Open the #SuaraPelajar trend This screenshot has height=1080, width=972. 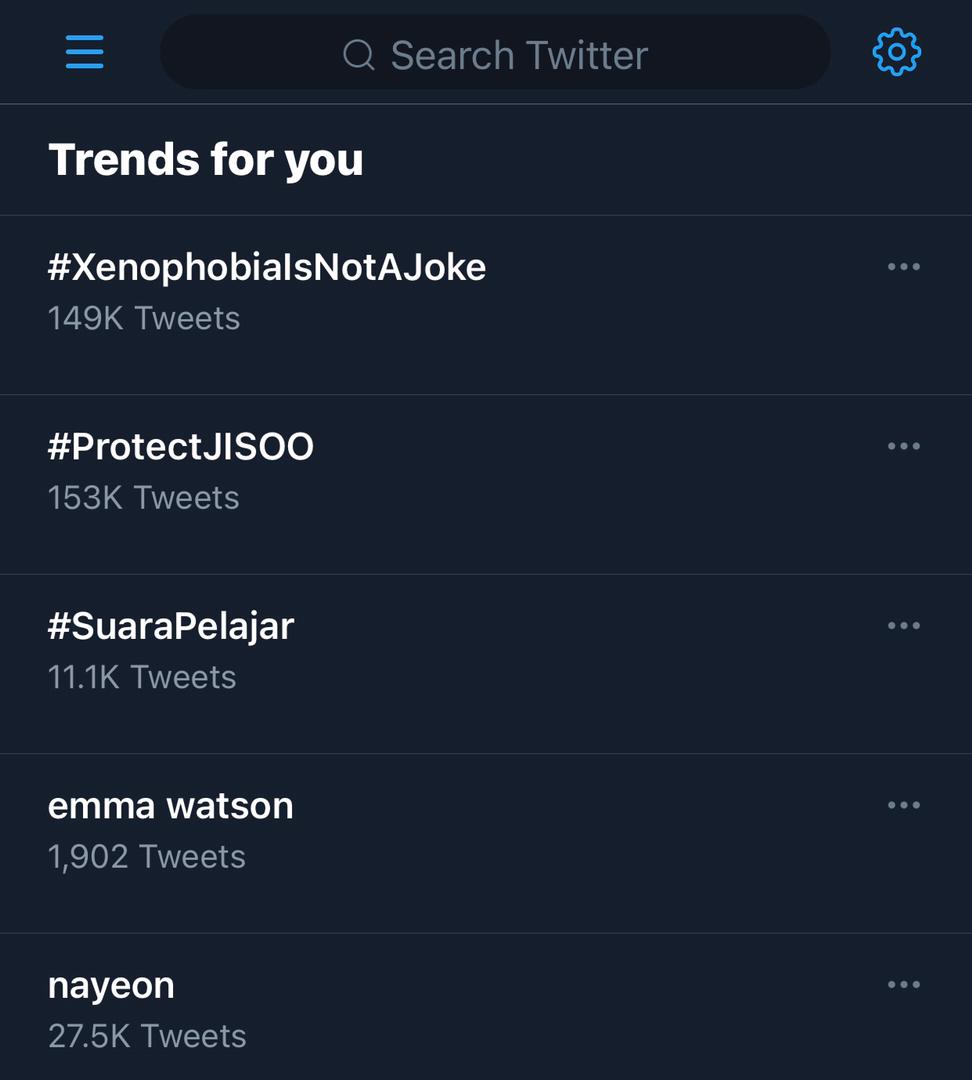[171, 626]
